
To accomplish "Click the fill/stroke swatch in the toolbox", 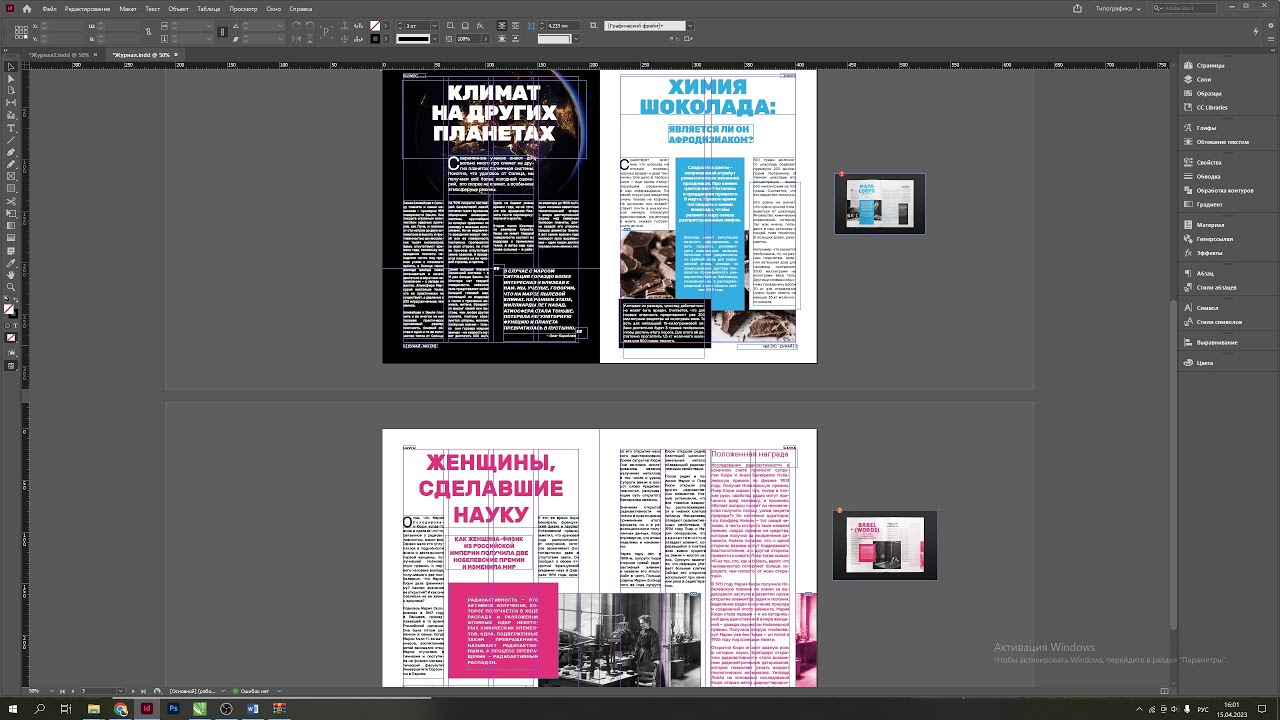I will click(10, 310).
